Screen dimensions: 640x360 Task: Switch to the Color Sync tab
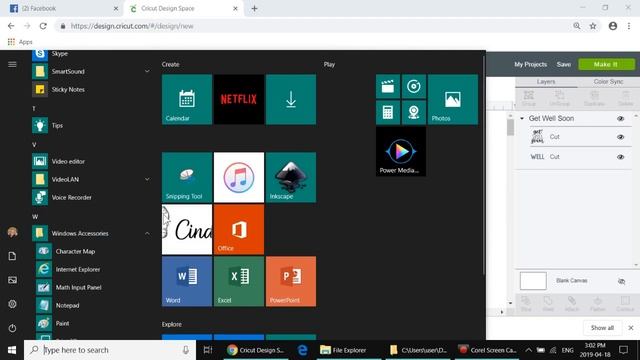point(608,82)
